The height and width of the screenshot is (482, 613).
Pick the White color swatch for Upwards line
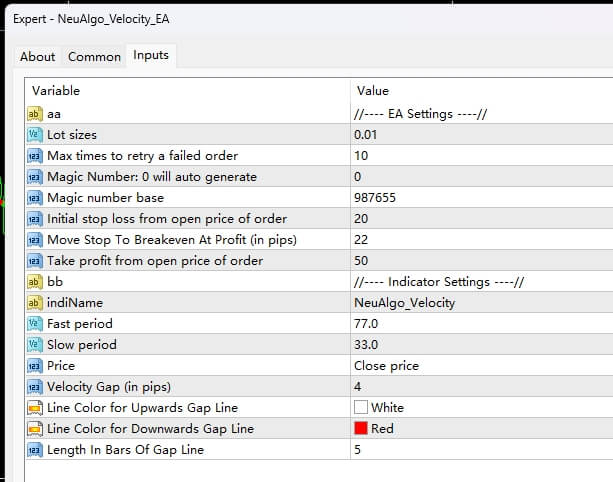click(x=361, y=407)
